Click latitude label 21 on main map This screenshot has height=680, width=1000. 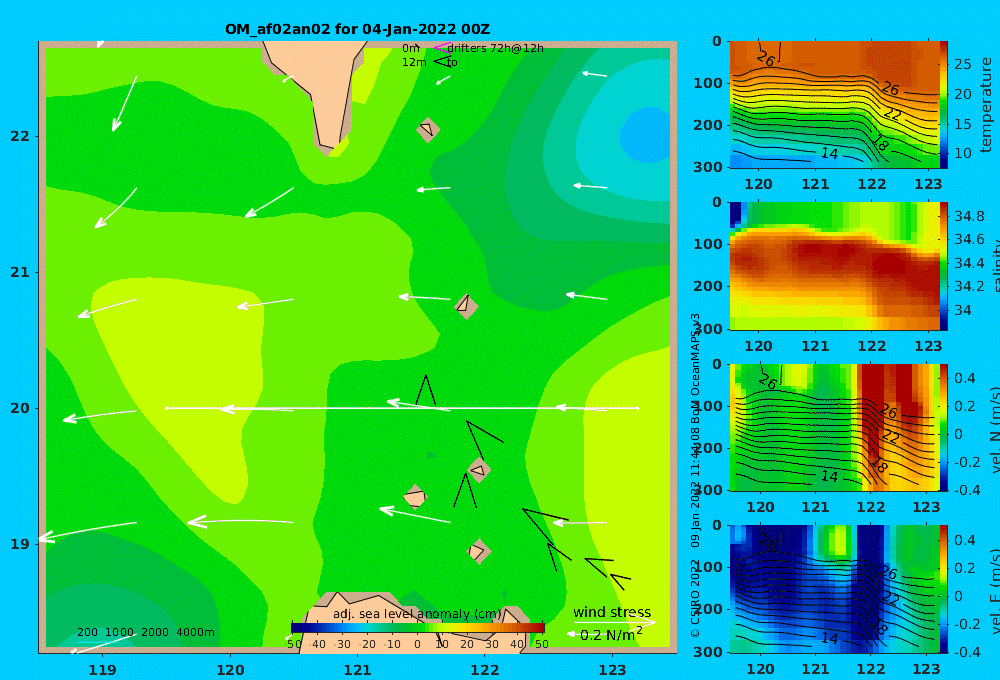20,272
